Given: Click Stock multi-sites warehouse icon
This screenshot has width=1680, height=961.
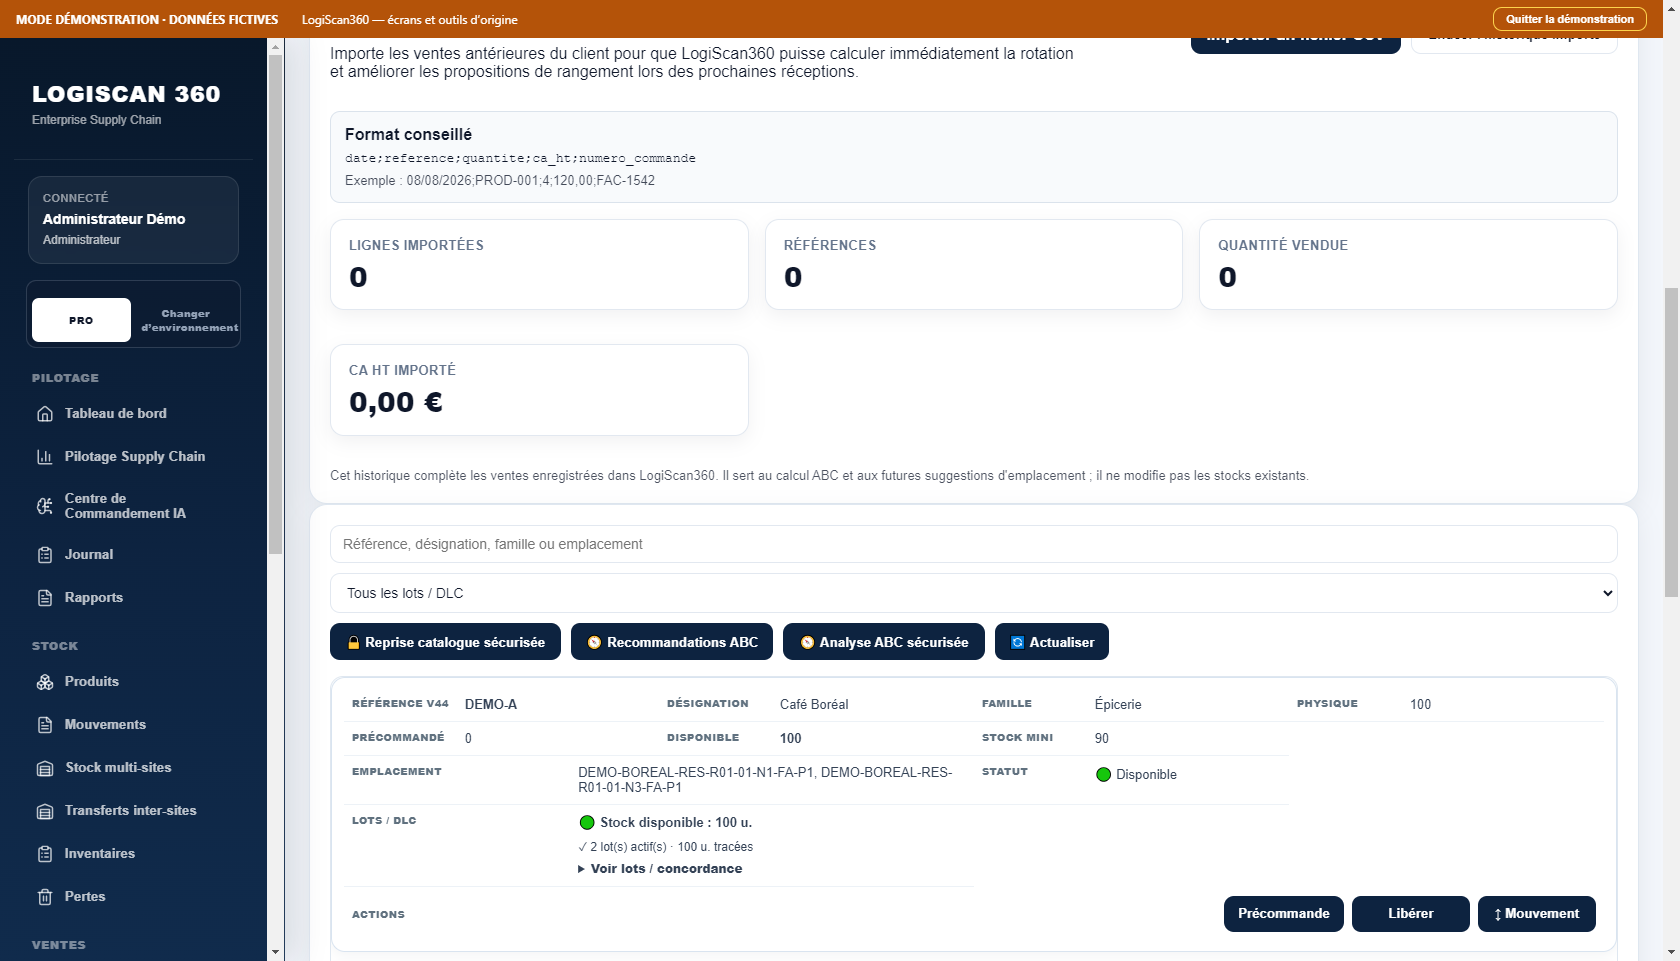Looking at the screenshot, I should 45,768.
